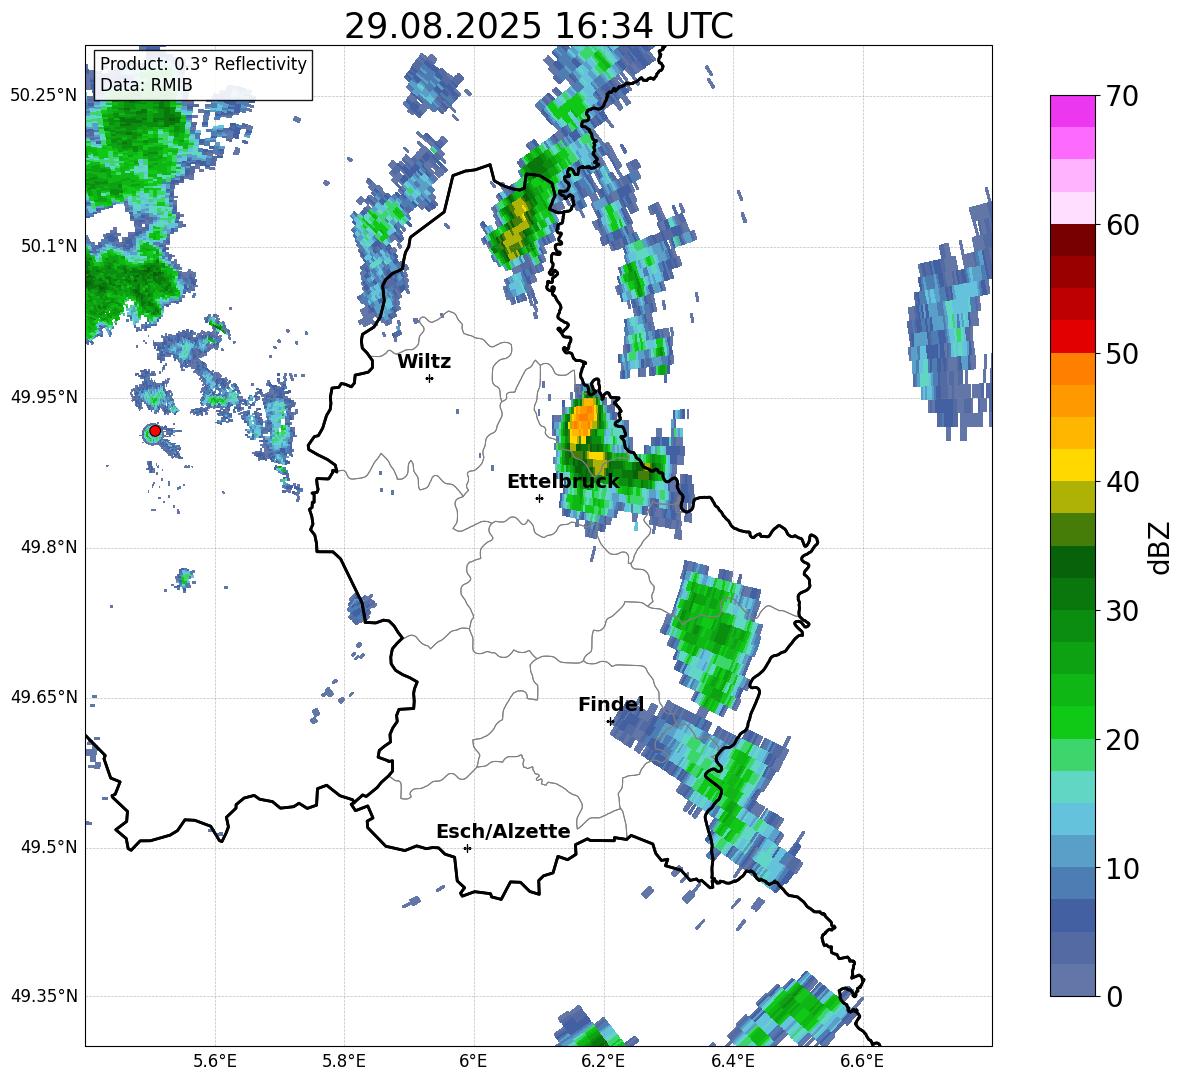
Task: Click the 6°E longitude label
Action: 473,1061
